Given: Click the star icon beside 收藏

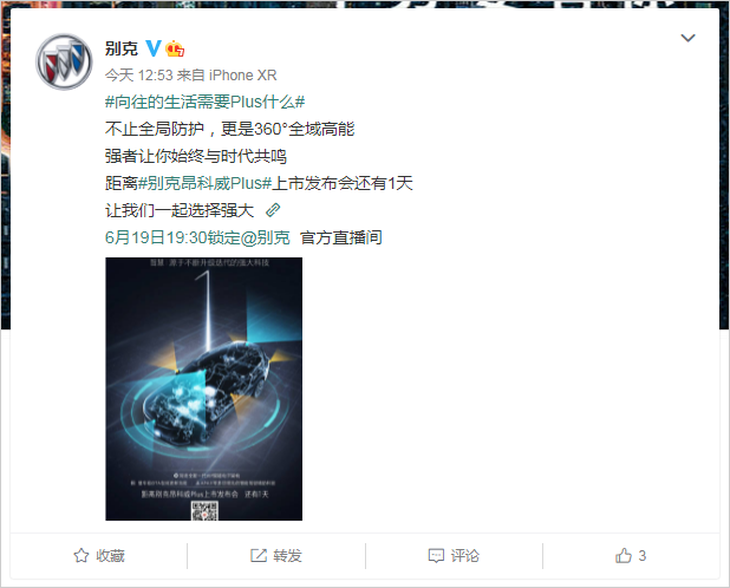Looking at the screenshot, I should (x=81, y=555).
